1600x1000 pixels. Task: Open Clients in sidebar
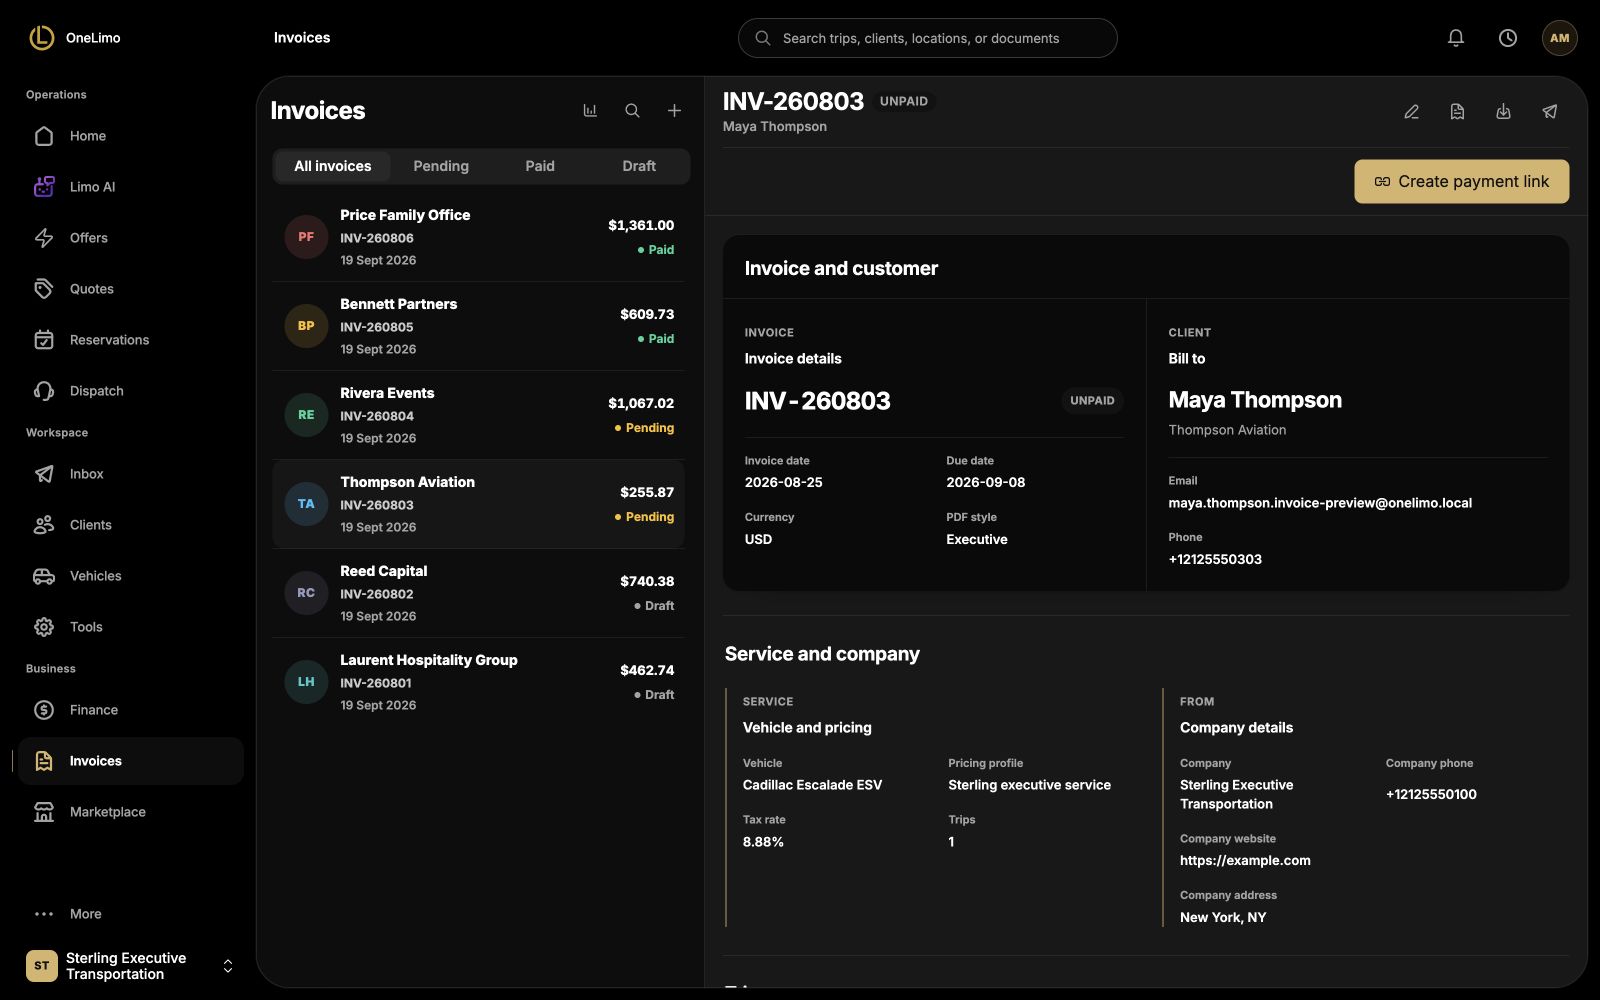point(131,525)
